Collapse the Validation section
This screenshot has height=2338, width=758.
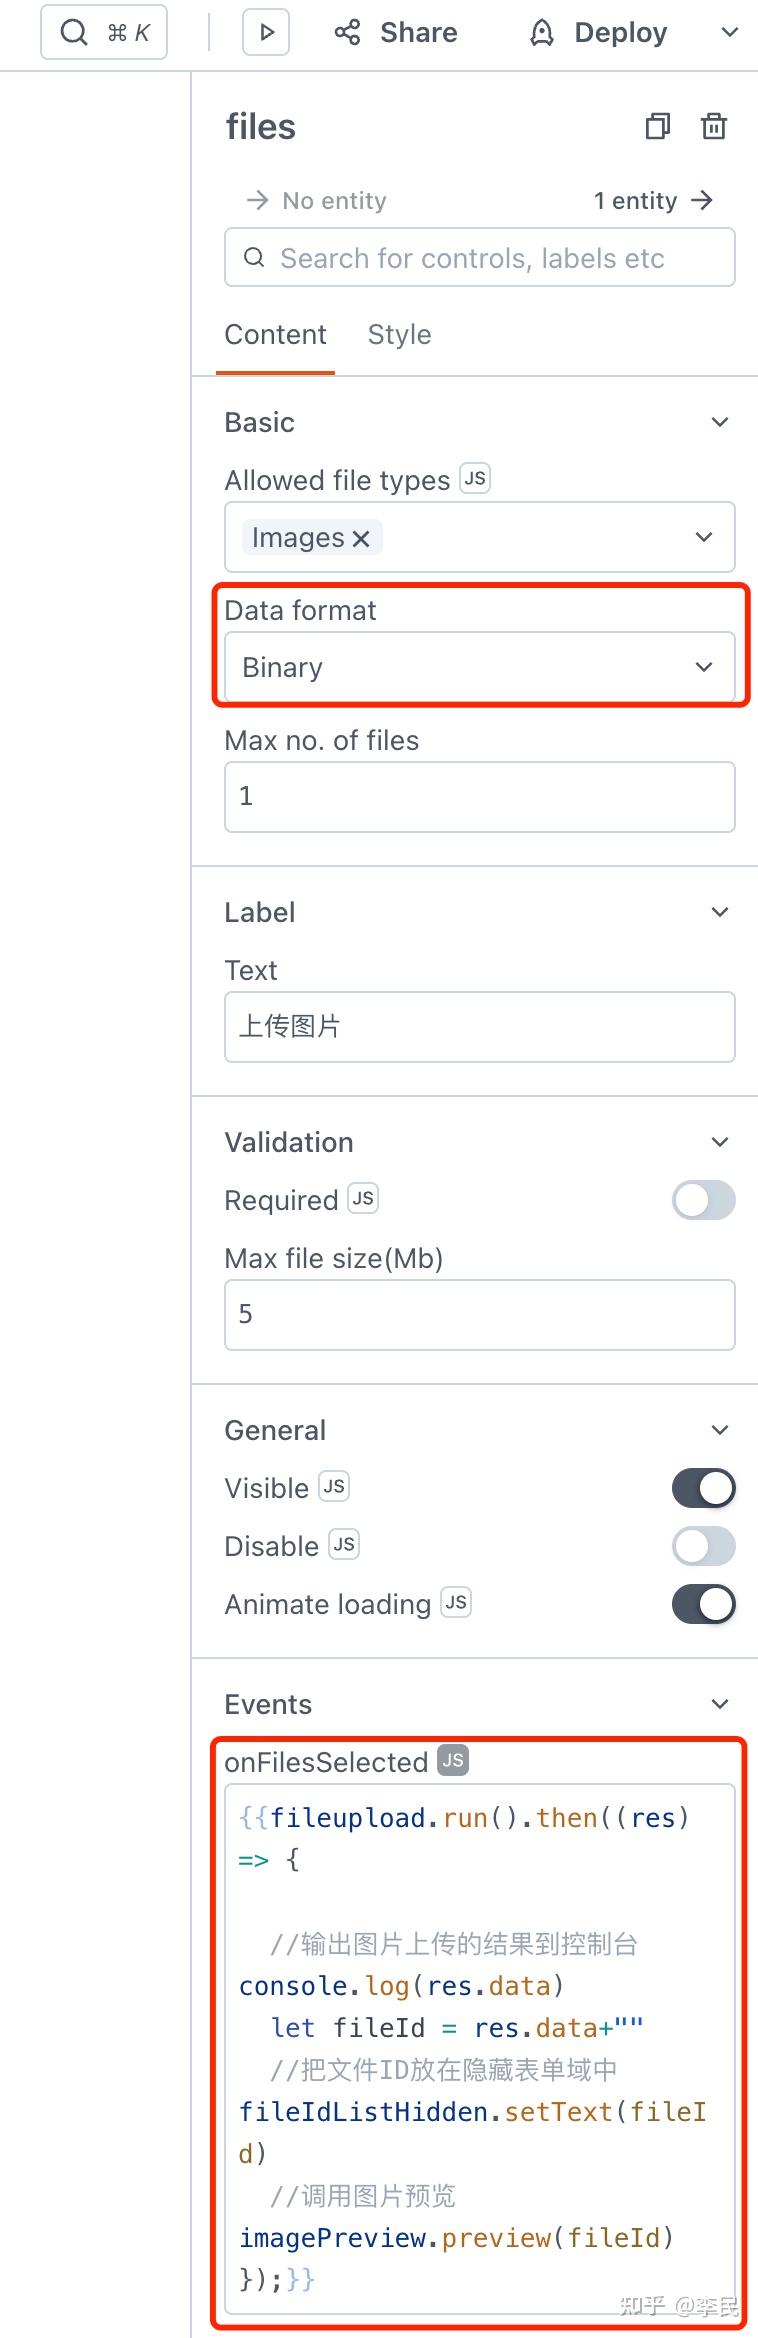pyautogui.click(x=719, y=1141)
